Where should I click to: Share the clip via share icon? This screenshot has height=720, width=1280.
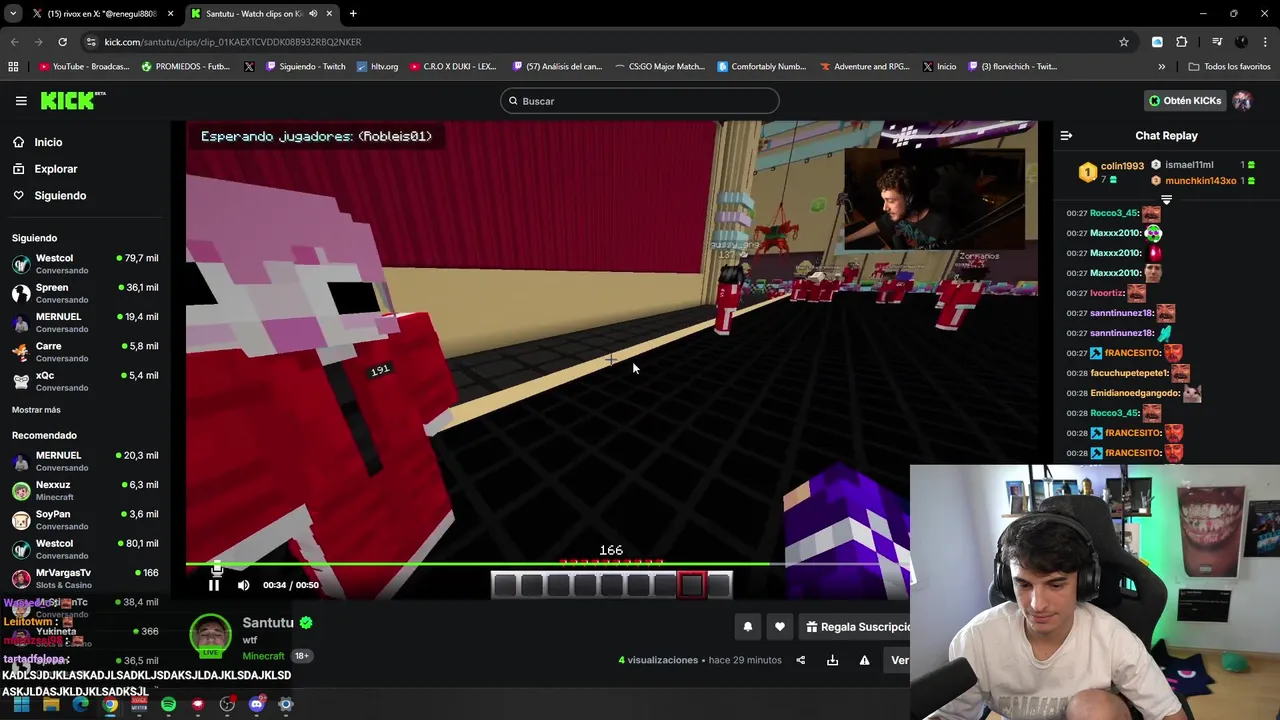tap(800, 660)
